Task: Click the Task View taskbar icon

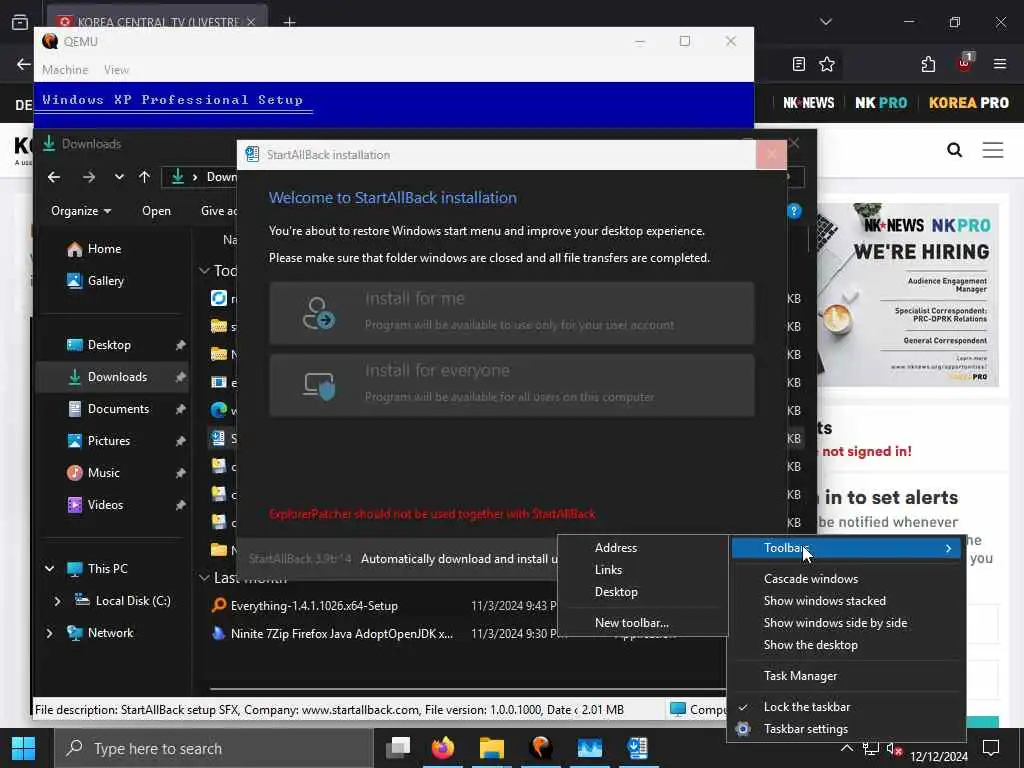Action: coord(397,748)
